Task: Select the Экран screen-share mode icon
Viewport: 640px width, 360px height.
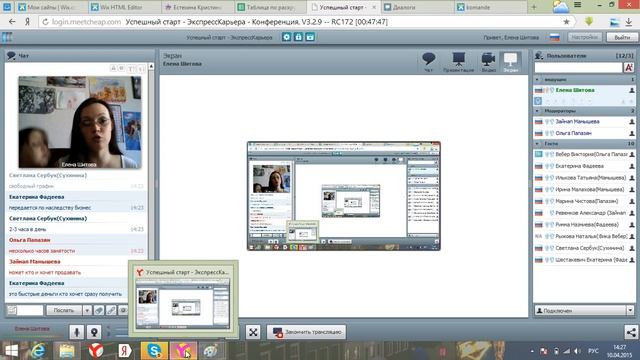Action: pos(511,62)
